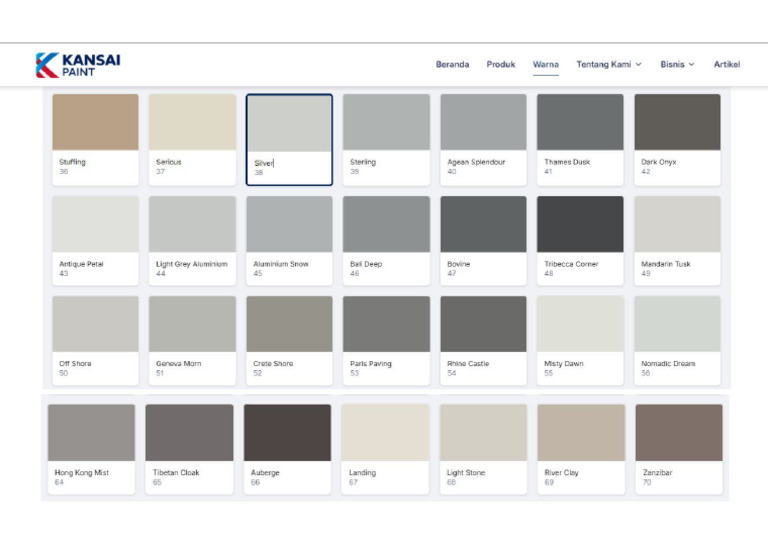
Task: Pick the selected Silver 38 swatch
Action: [x=289, y=140]
